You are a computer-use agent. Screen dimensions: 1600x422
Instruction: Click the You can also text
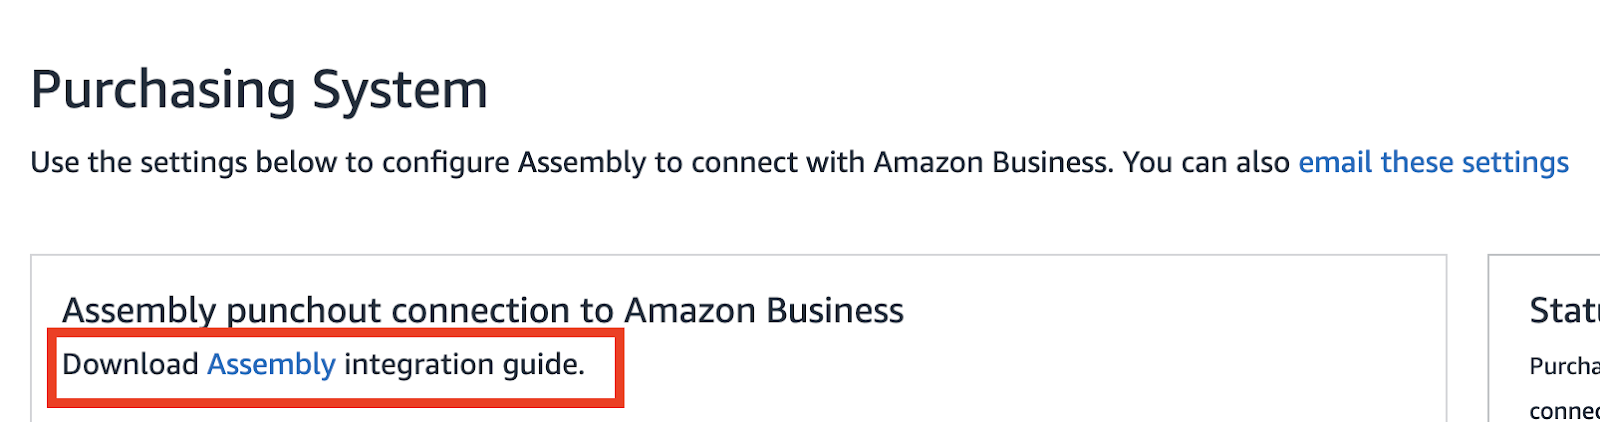(x=1206, y=162)
